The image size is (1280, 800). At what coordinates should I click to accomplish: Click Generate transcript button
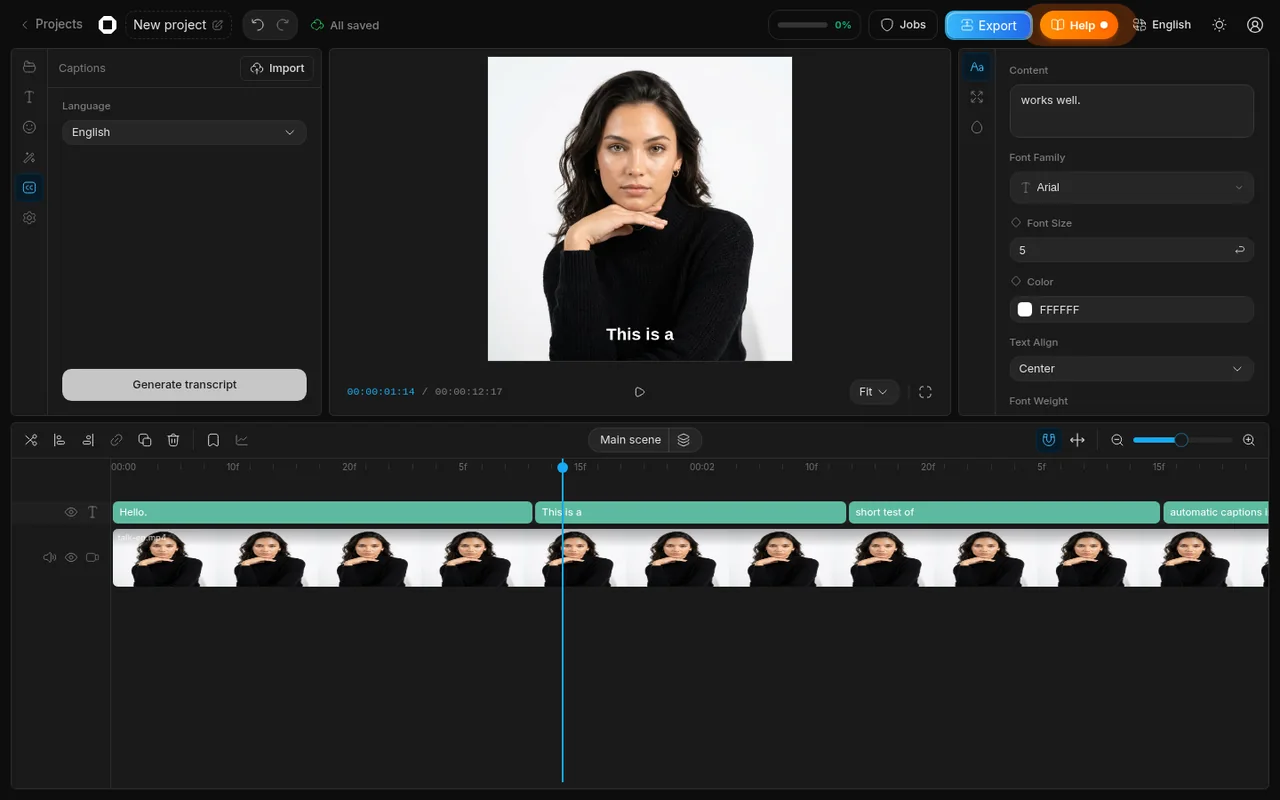[184, 385]
